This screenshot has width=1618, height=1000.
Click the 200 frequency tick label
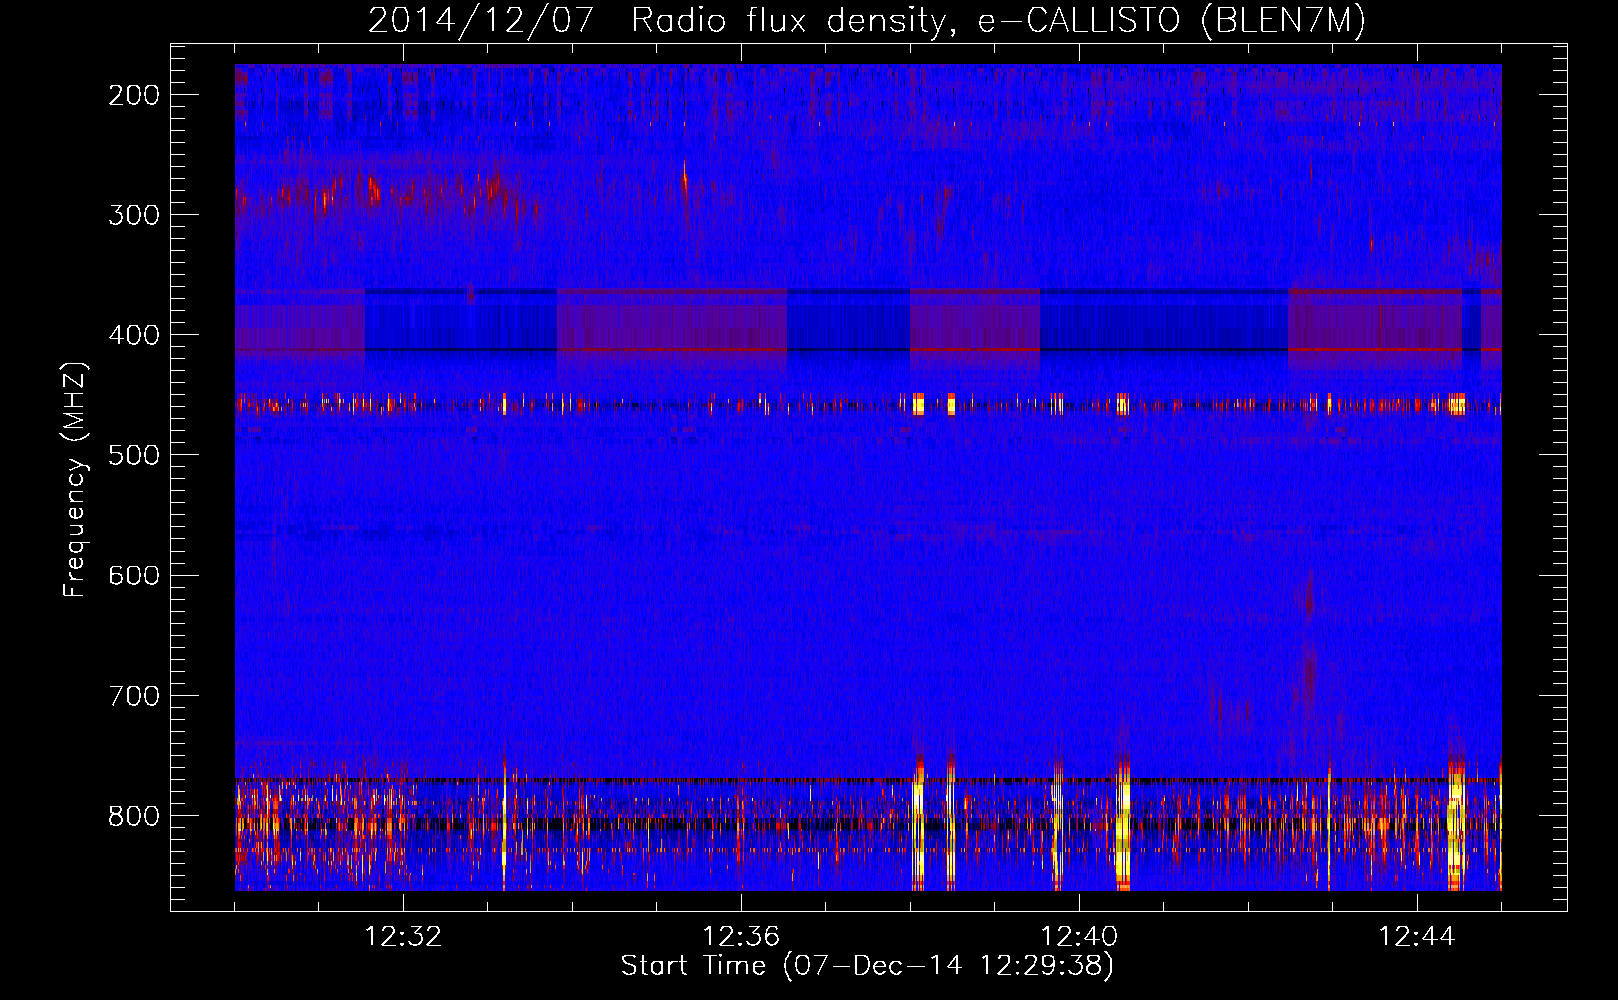point(134,95)
